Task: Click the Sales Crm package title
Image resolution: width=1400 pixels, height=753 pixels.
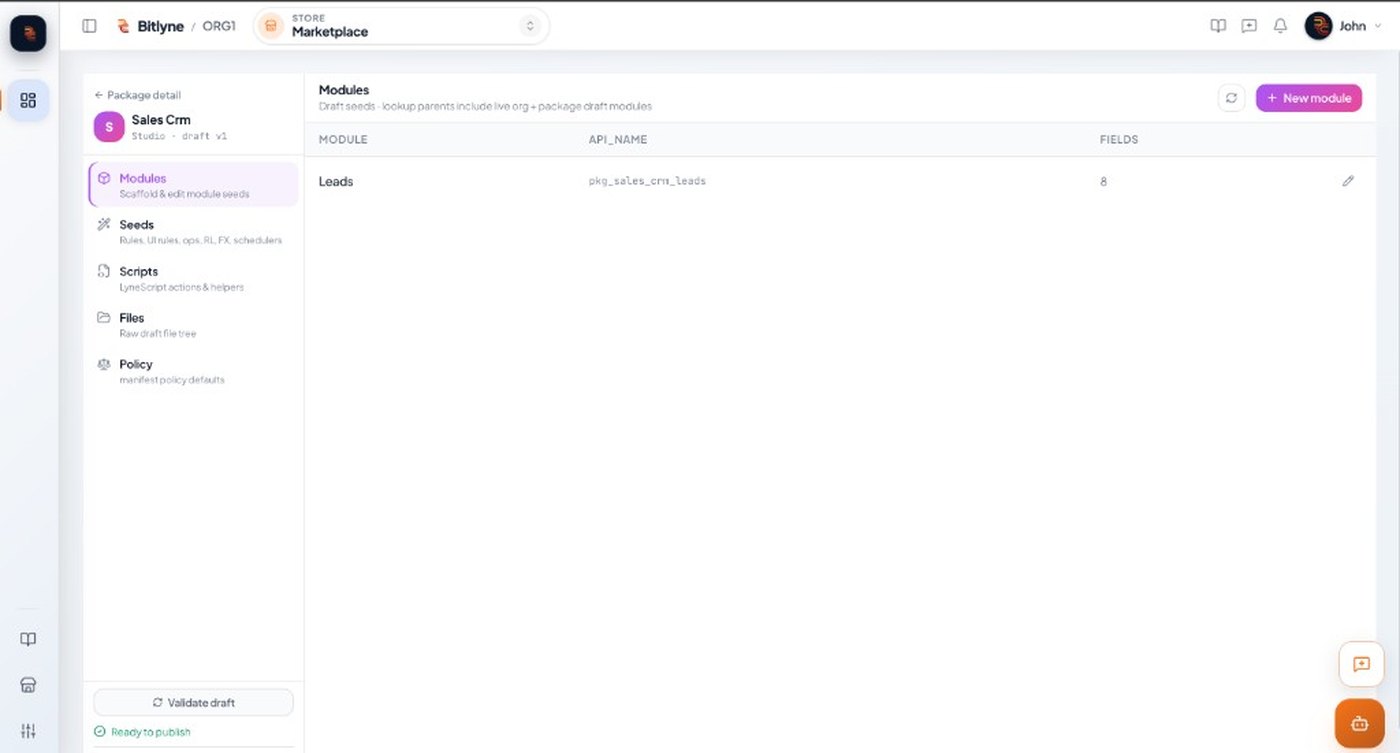Action: [x=161, y=120]
